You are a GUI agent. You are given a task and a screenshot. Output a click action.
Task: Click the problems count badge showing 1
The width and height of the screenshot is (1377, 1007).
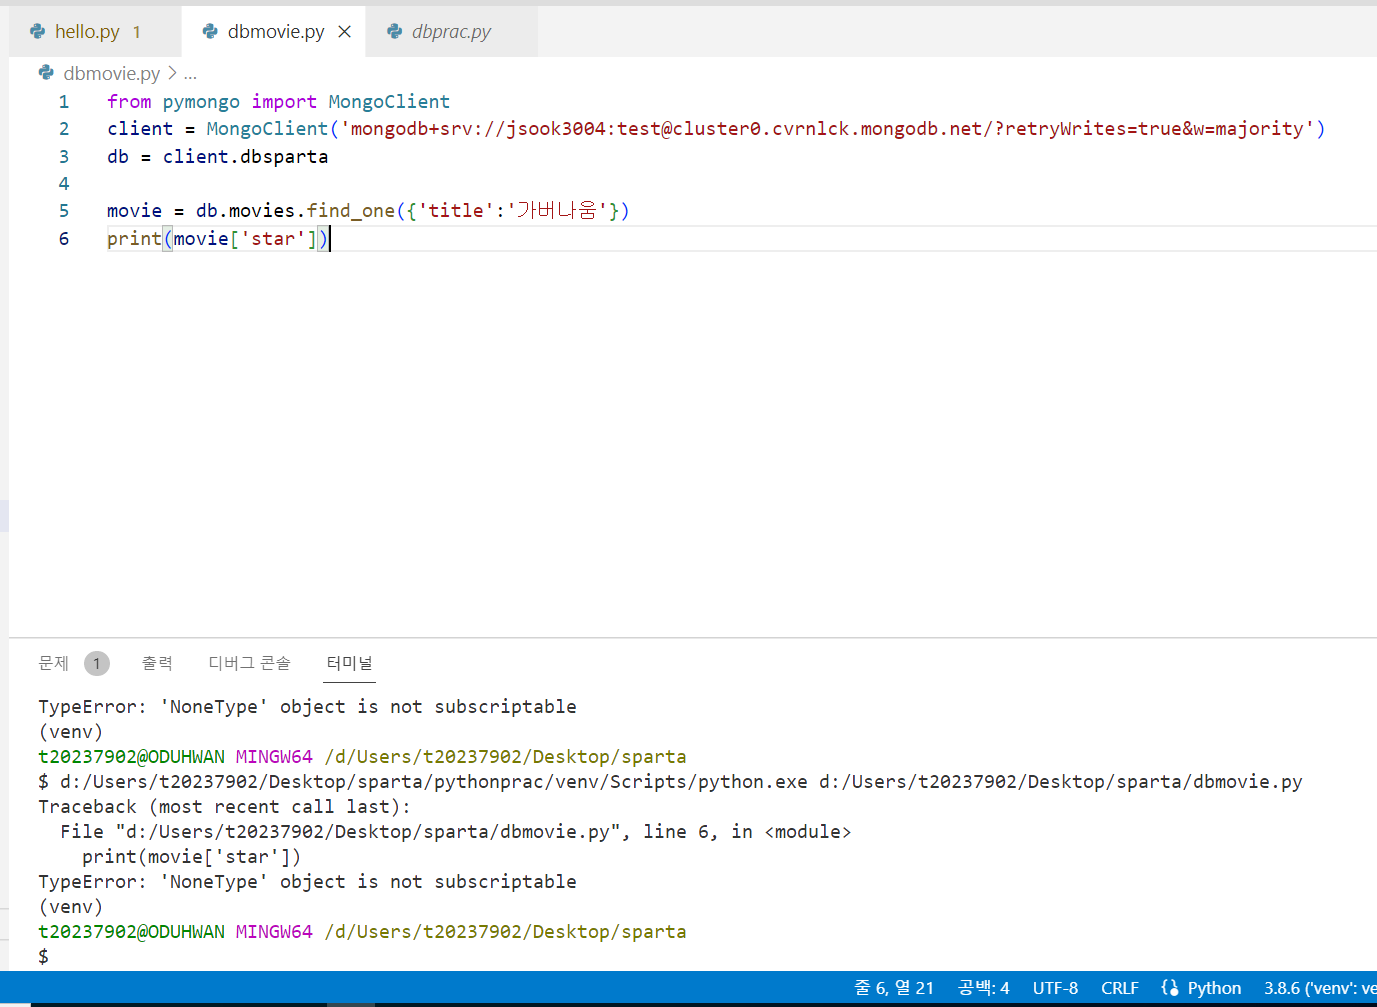point(97,663)
